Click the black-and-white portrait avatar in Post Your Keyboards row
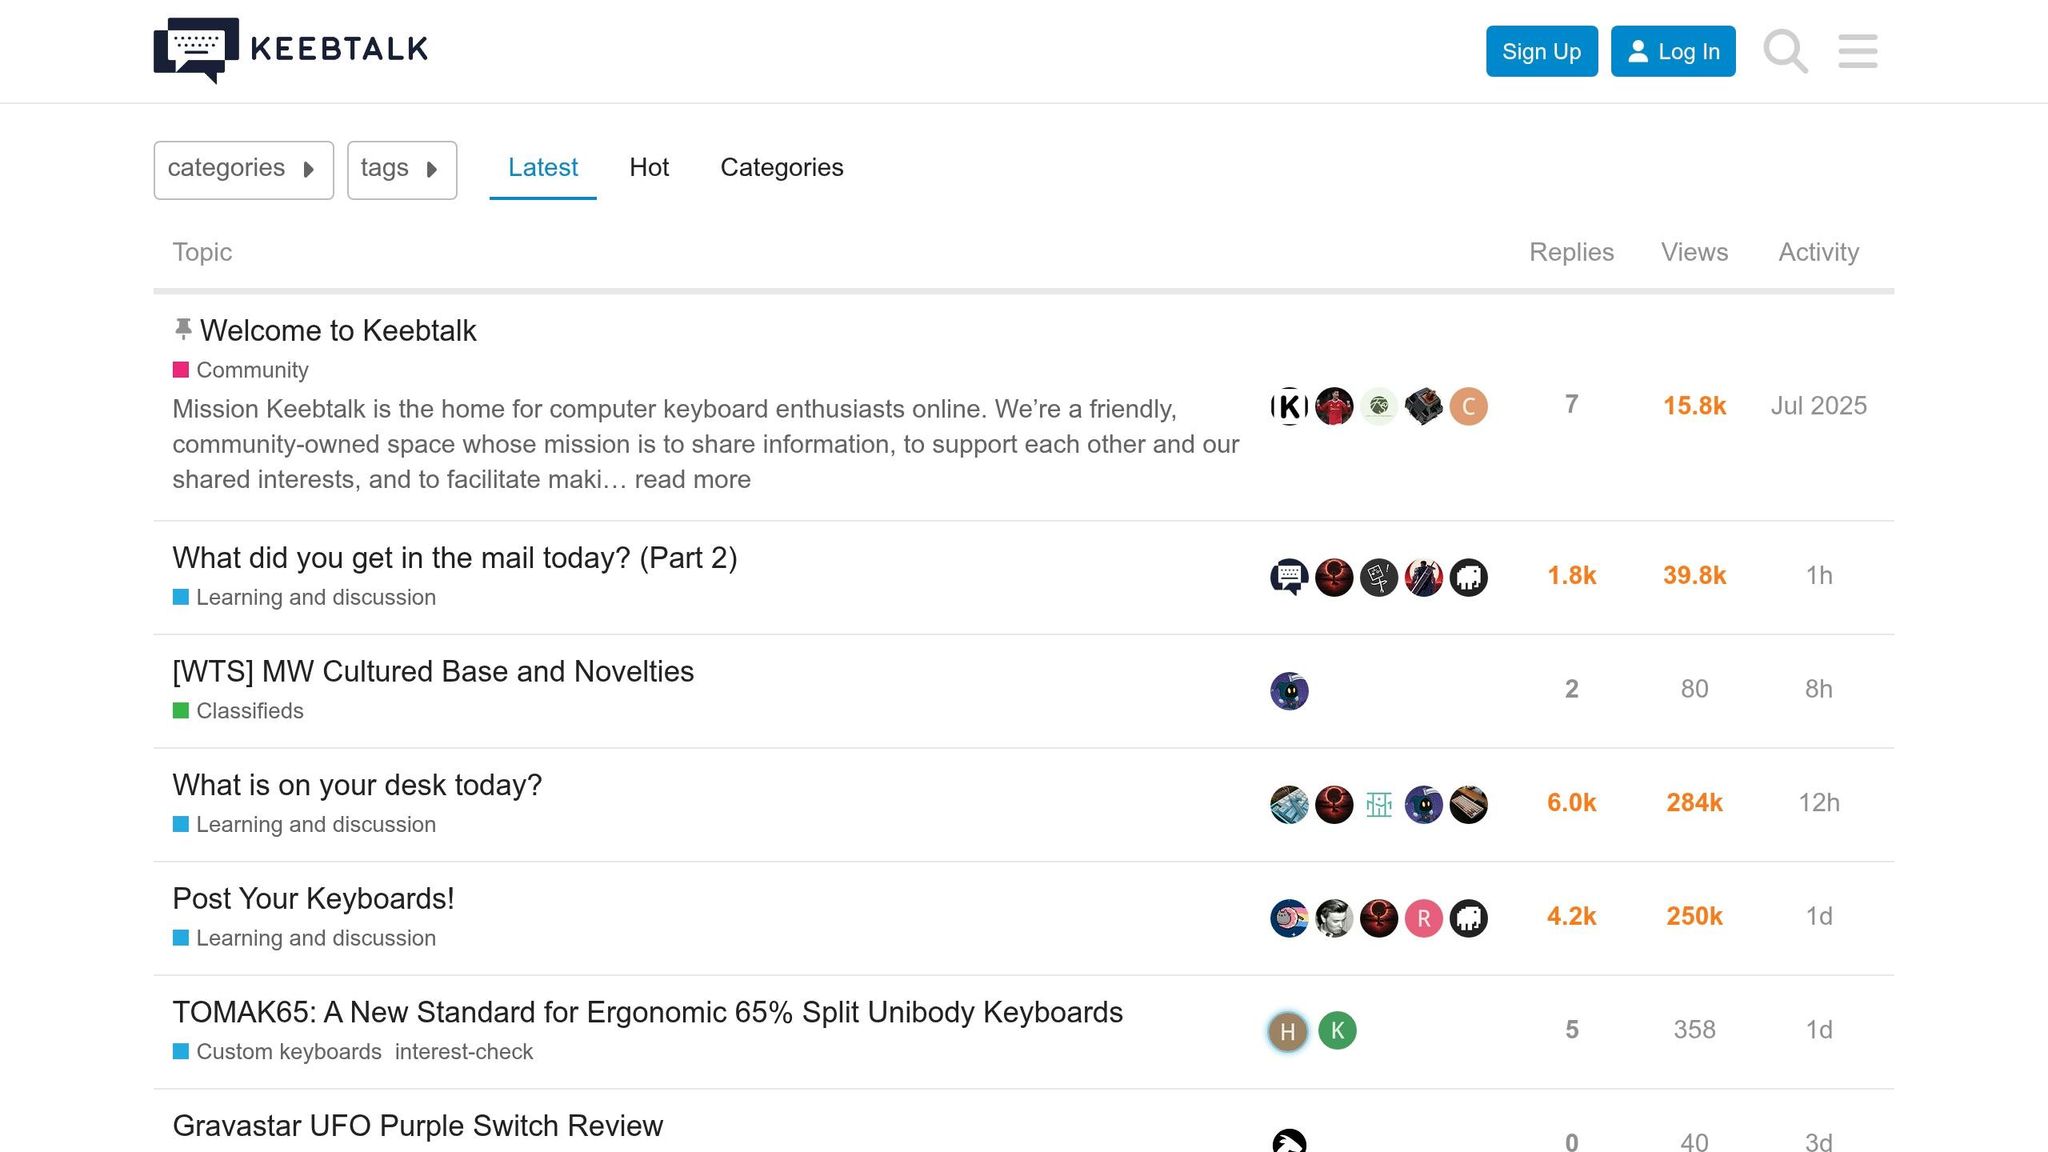 pyautogui.click(x=1334, y=918)
